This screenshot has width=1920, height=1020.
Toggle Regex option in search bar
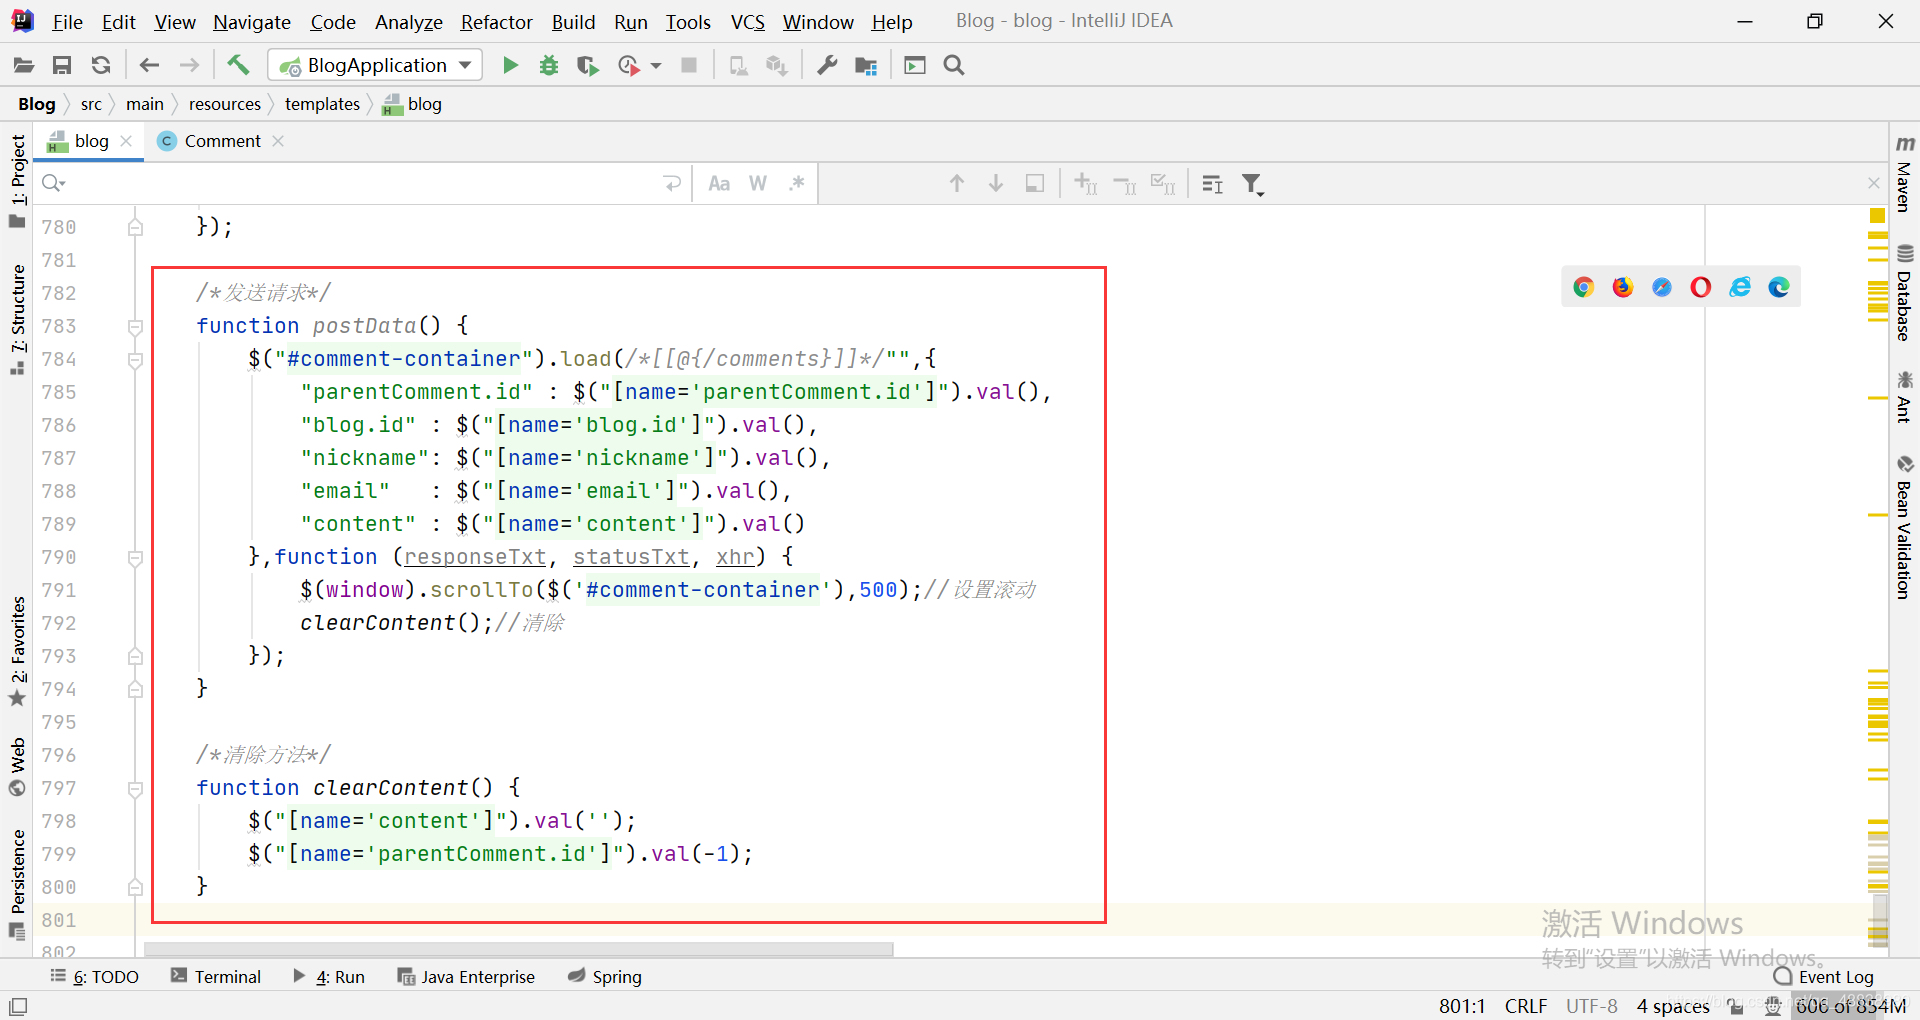tap(796, 183)
